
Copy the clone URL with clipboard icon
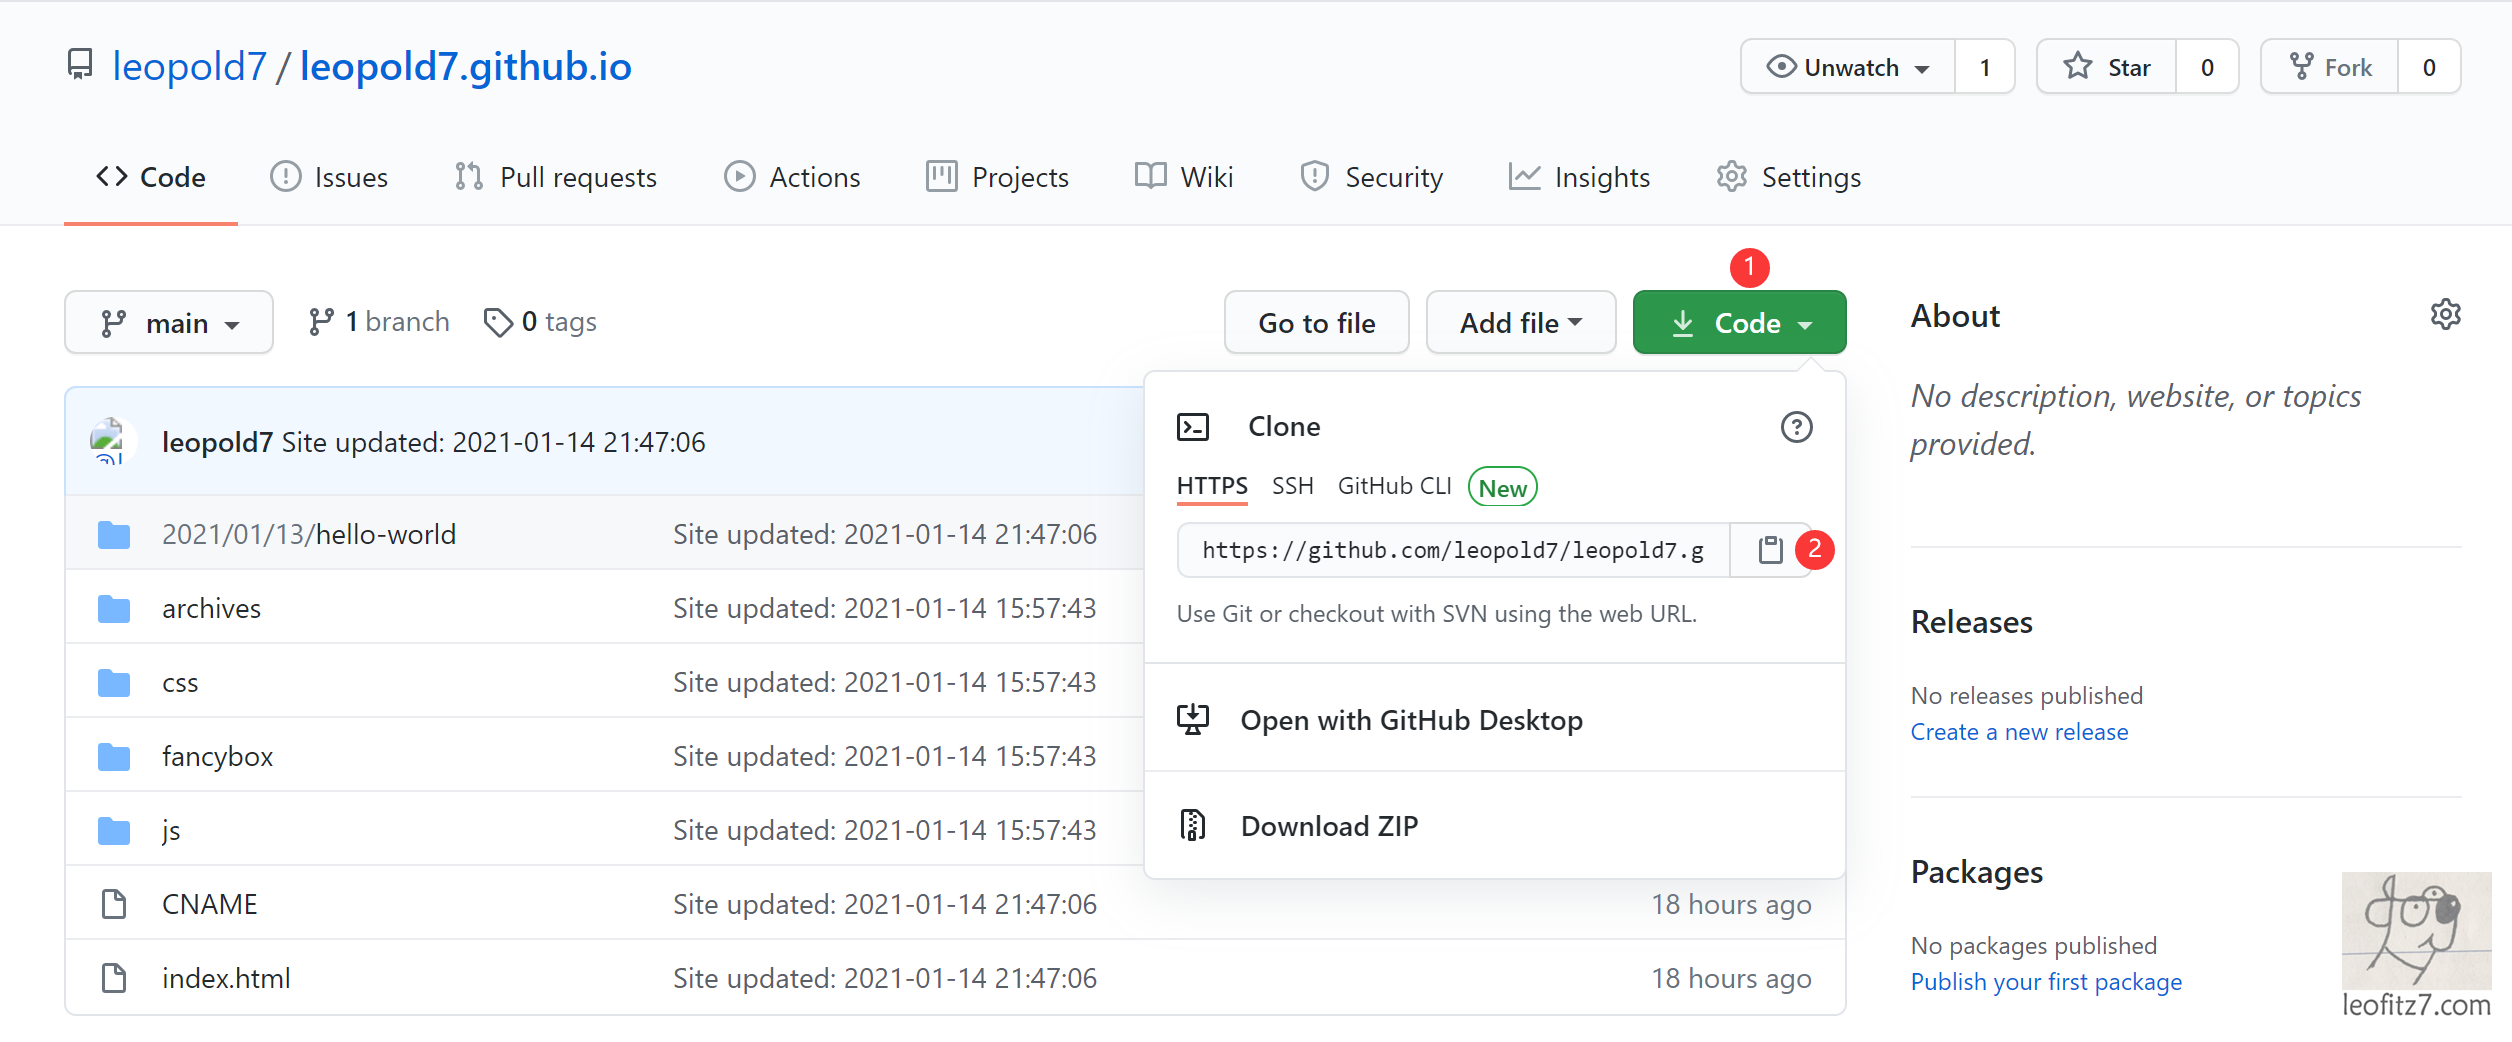(1770, 550)
